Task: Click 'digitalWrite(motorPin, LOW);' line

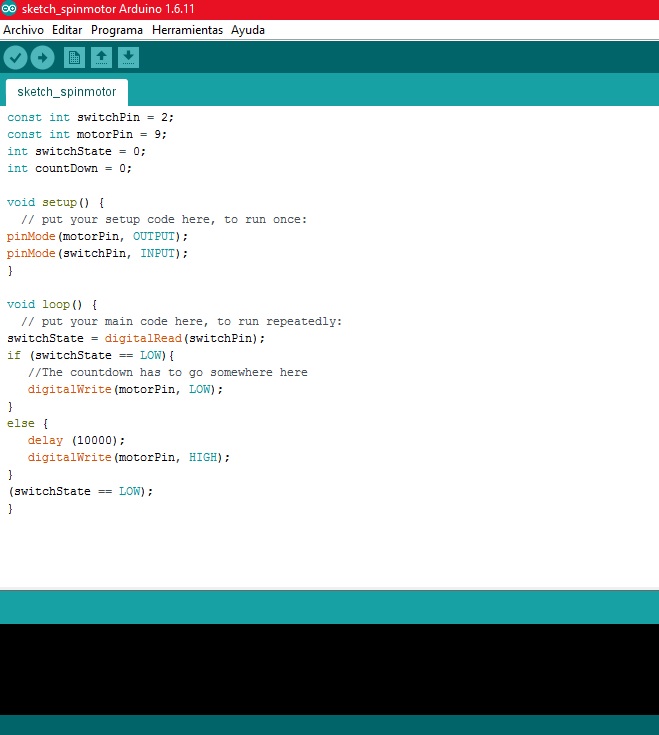Action: [125, 390]
